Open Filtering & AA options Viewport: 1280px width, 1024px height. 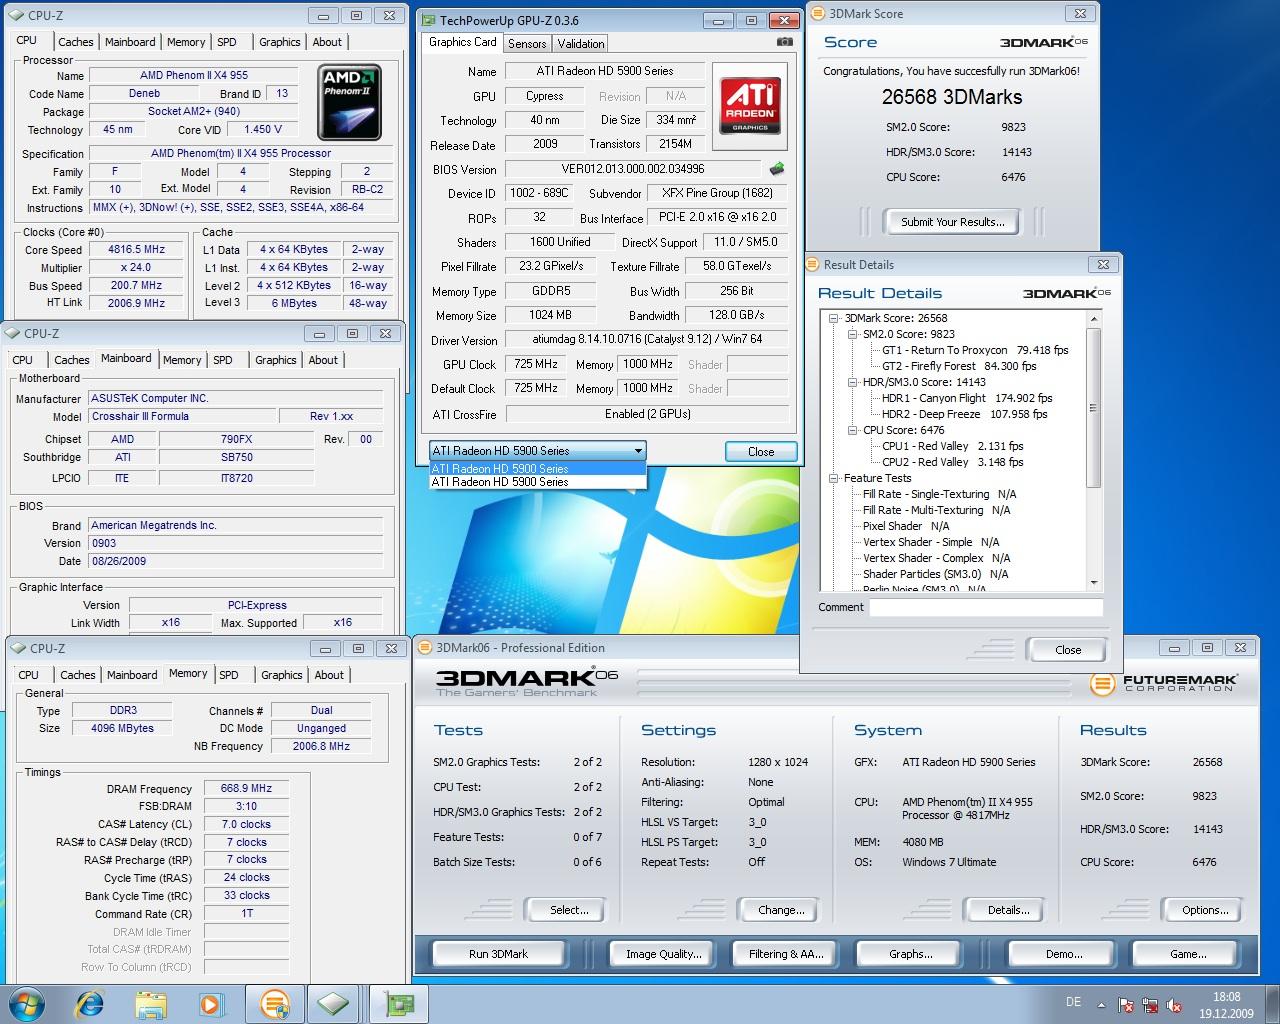[x=786, y=954]
